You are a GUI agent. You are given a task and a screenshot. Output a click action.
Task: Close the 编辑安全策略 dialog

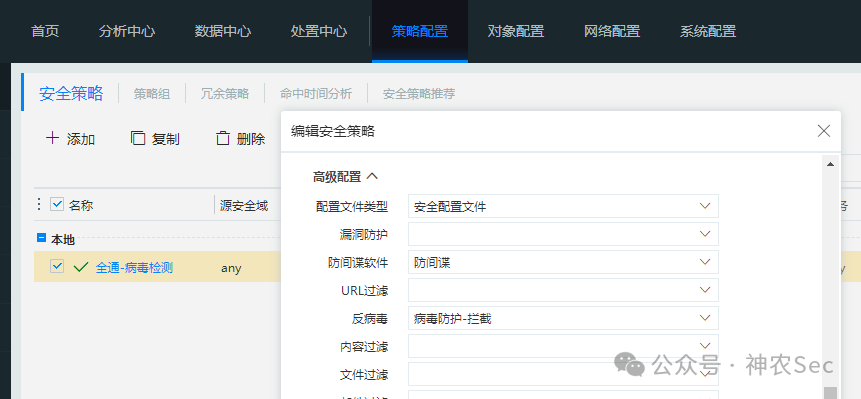click(824, 131)
